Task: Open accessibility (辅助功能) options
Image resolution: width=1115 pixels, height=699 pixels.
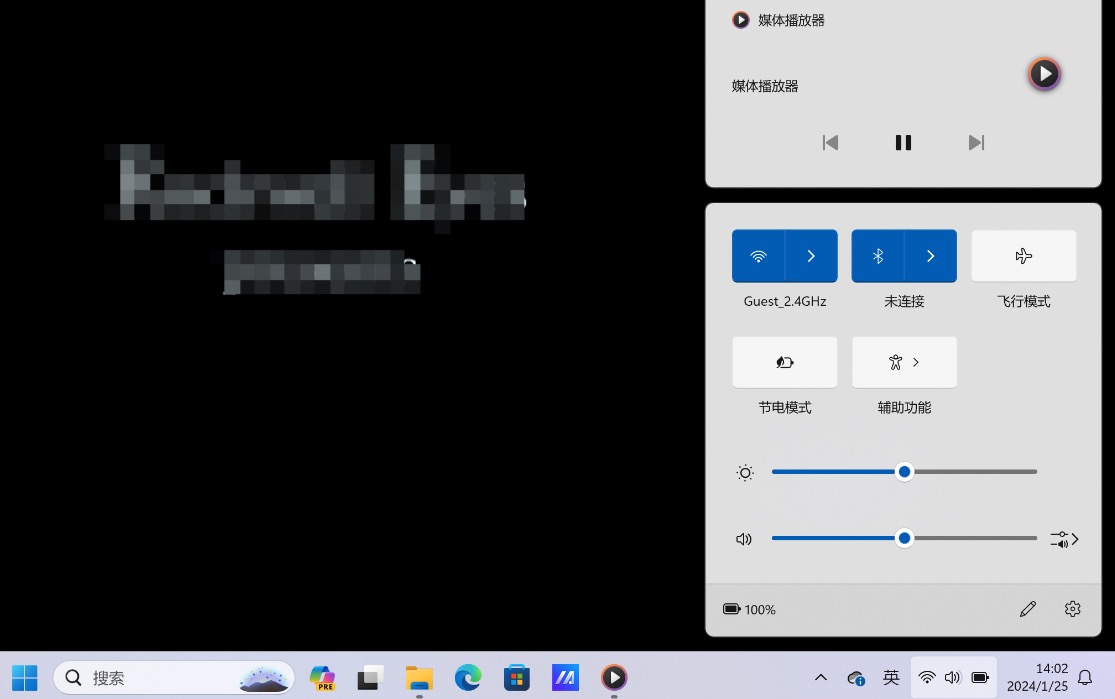Action: click(904, 362)
